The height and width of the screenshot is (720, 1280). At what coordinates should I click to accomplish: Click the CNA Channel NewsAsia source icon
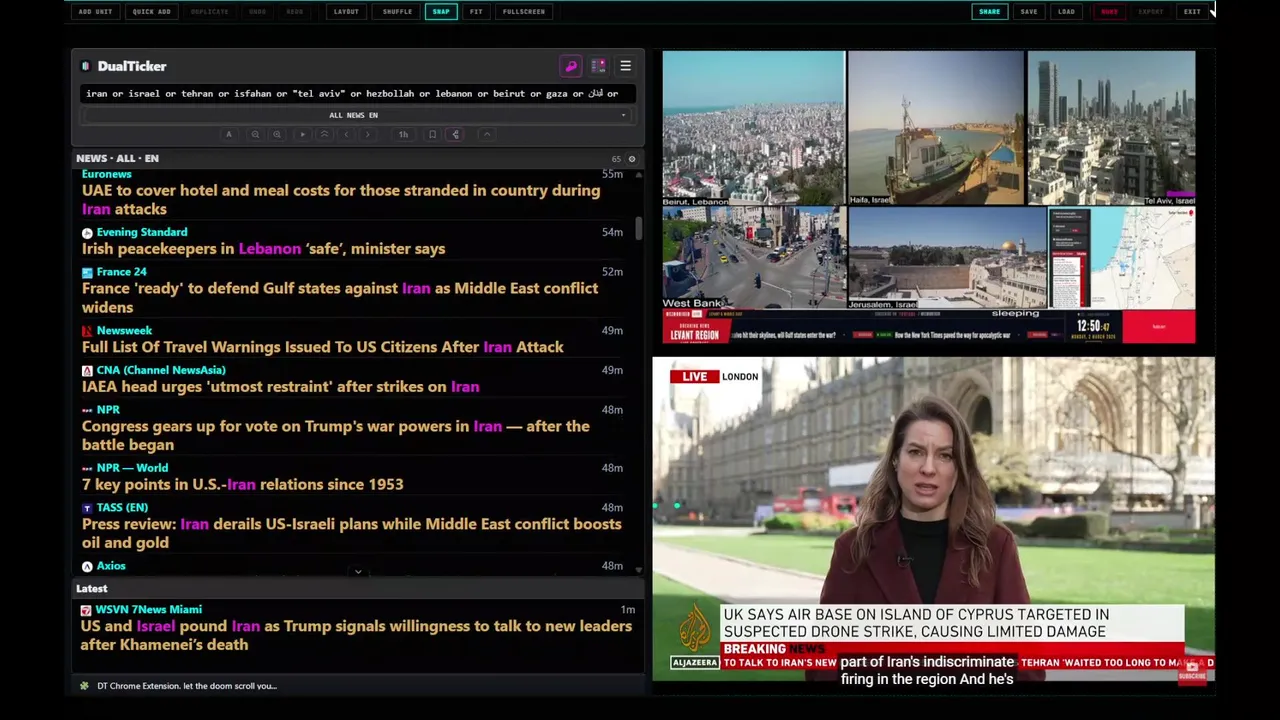pyautogui.click(x=87, y=371)
